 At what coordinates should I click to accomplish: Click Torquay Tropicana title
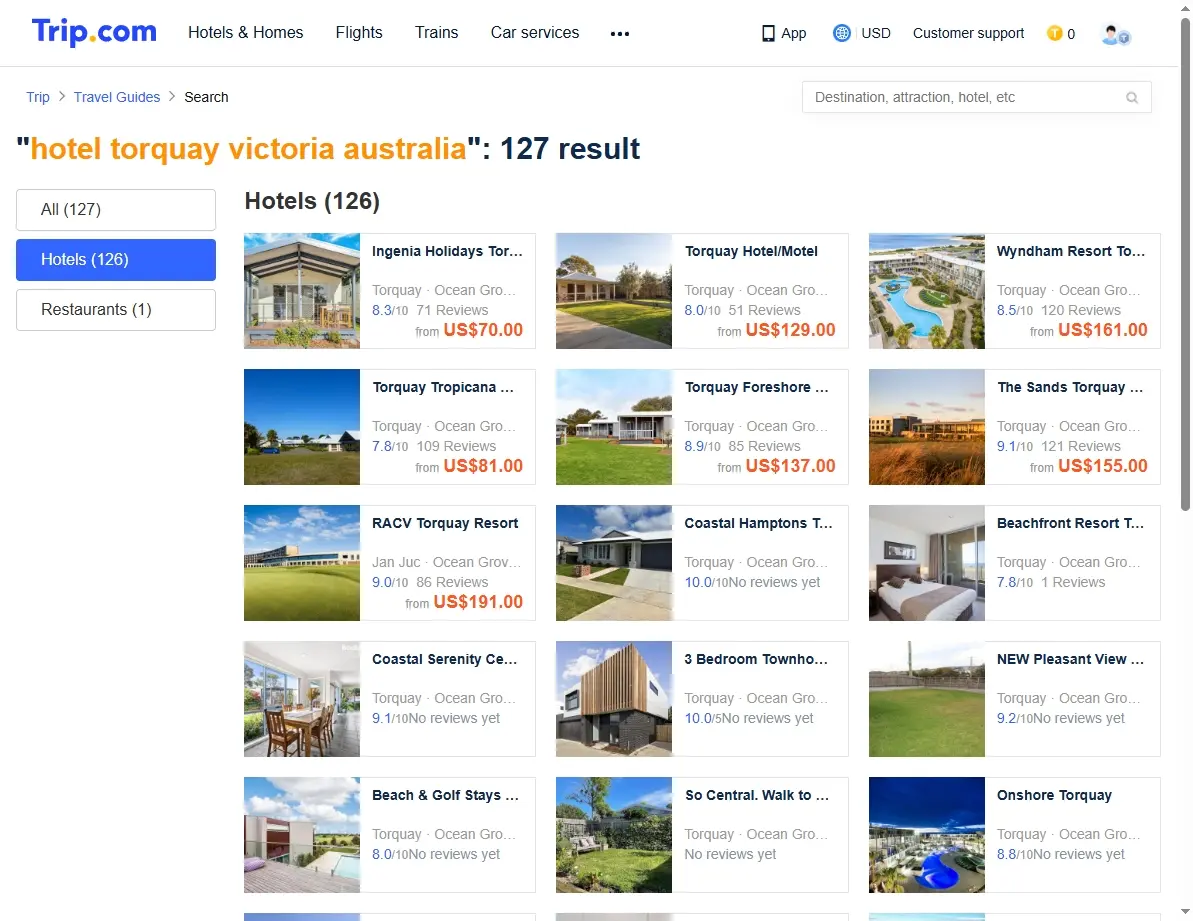pos(443,387)
